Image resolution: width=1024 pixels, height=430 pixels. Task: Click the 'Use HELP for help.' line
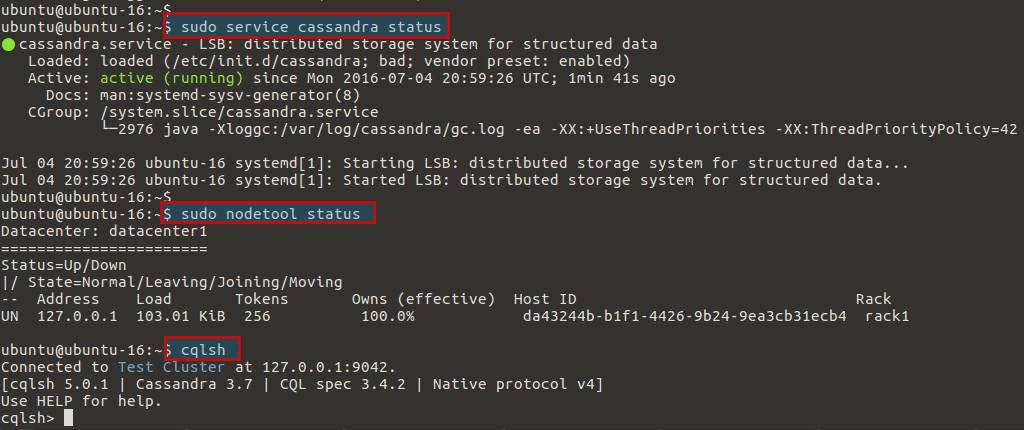tap(81, 401)
